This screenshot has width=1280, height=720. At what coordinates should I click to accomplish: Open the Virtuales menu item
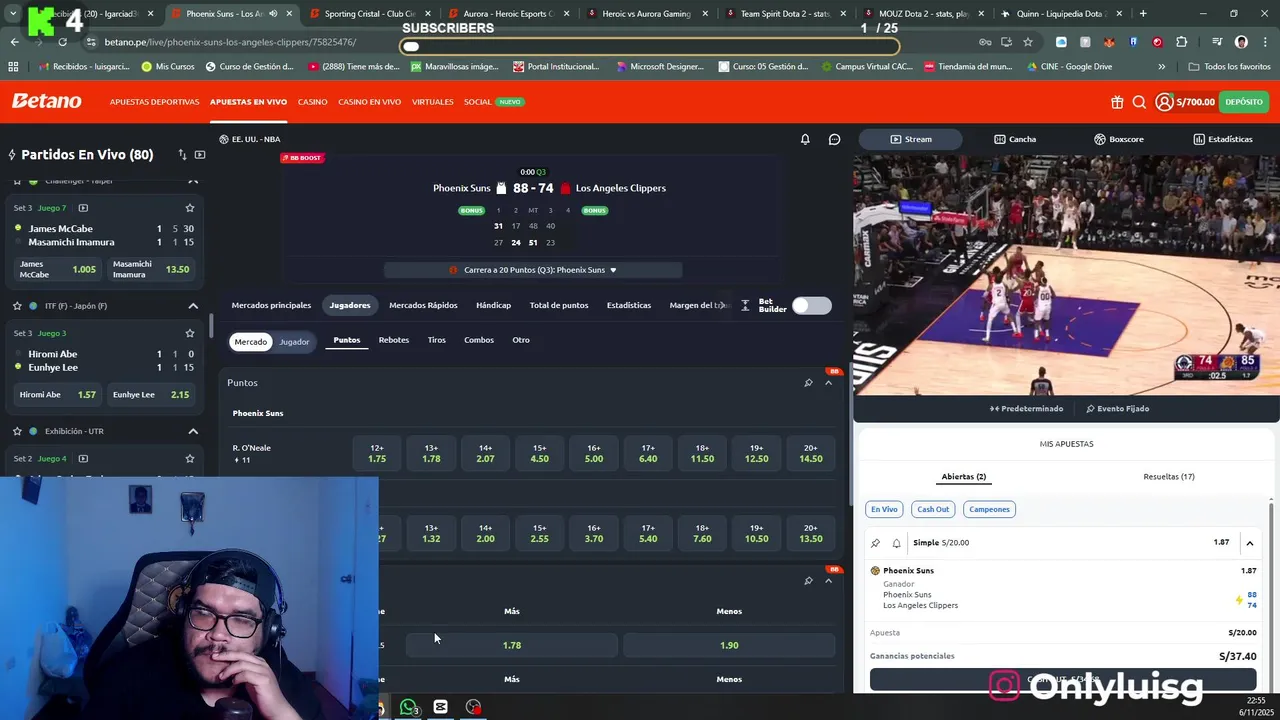tap(433, 102)
